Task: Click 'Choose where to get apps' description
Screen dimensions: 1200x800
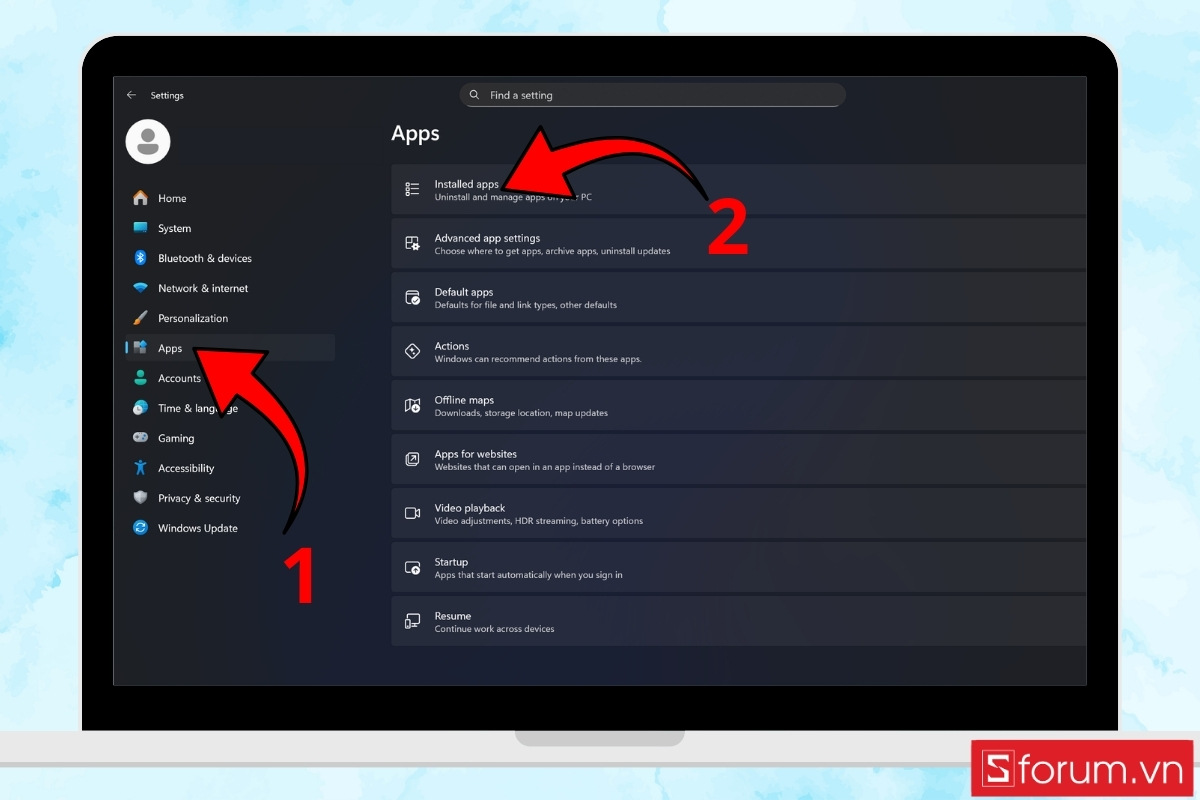Action: coord(552,251)
